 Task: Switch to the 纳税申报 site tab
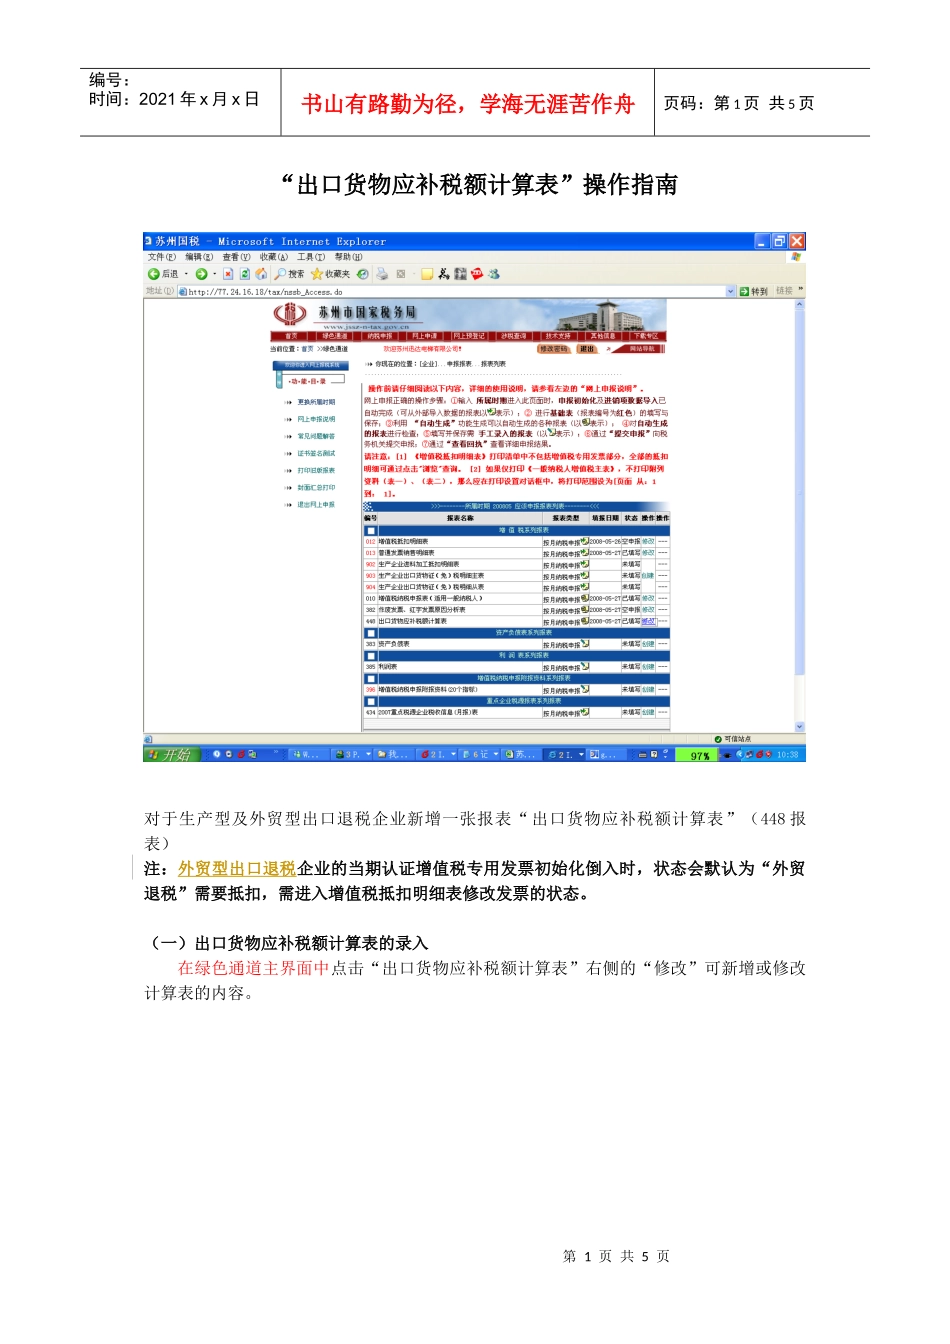point(379,336)
